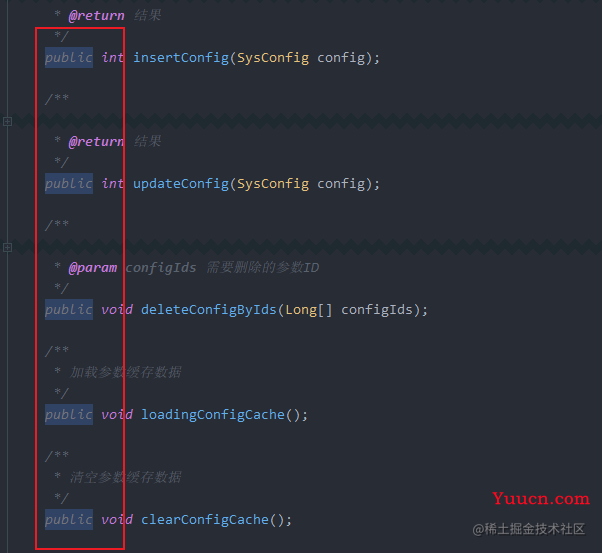Click the int return type of insertConfig
Viewport: 602px width, 553px height.
click(112, 58)
